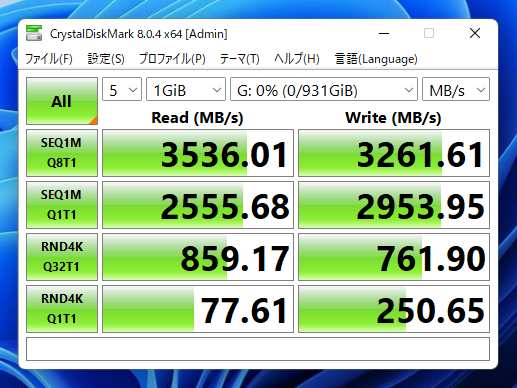Click the 761.90 write result
The width and height of the screenshot is (517, 388).
click(394, 257)
